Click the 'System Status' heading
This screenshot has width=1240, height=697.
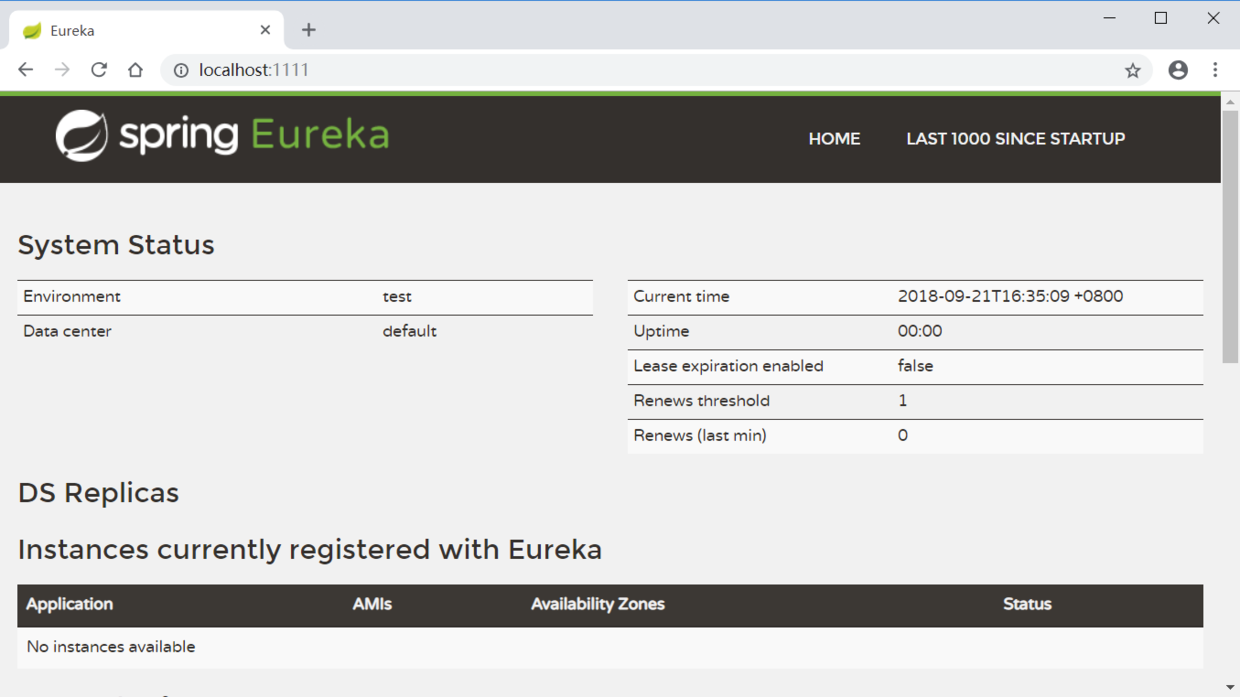click(116, 245)
